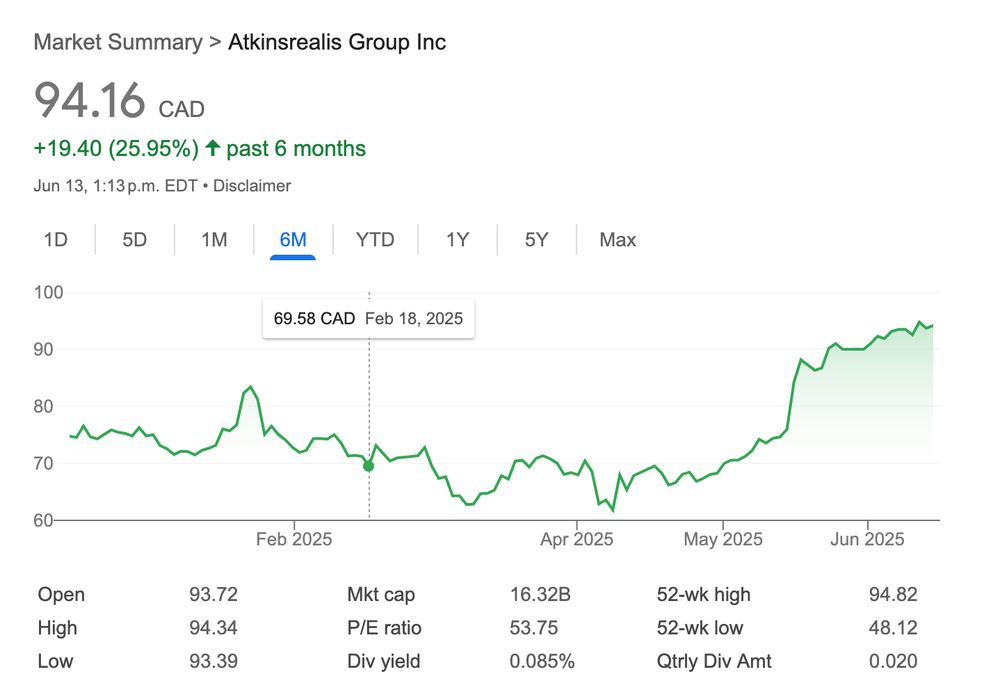Click the Mkt cap label

(x=379, y=595)
